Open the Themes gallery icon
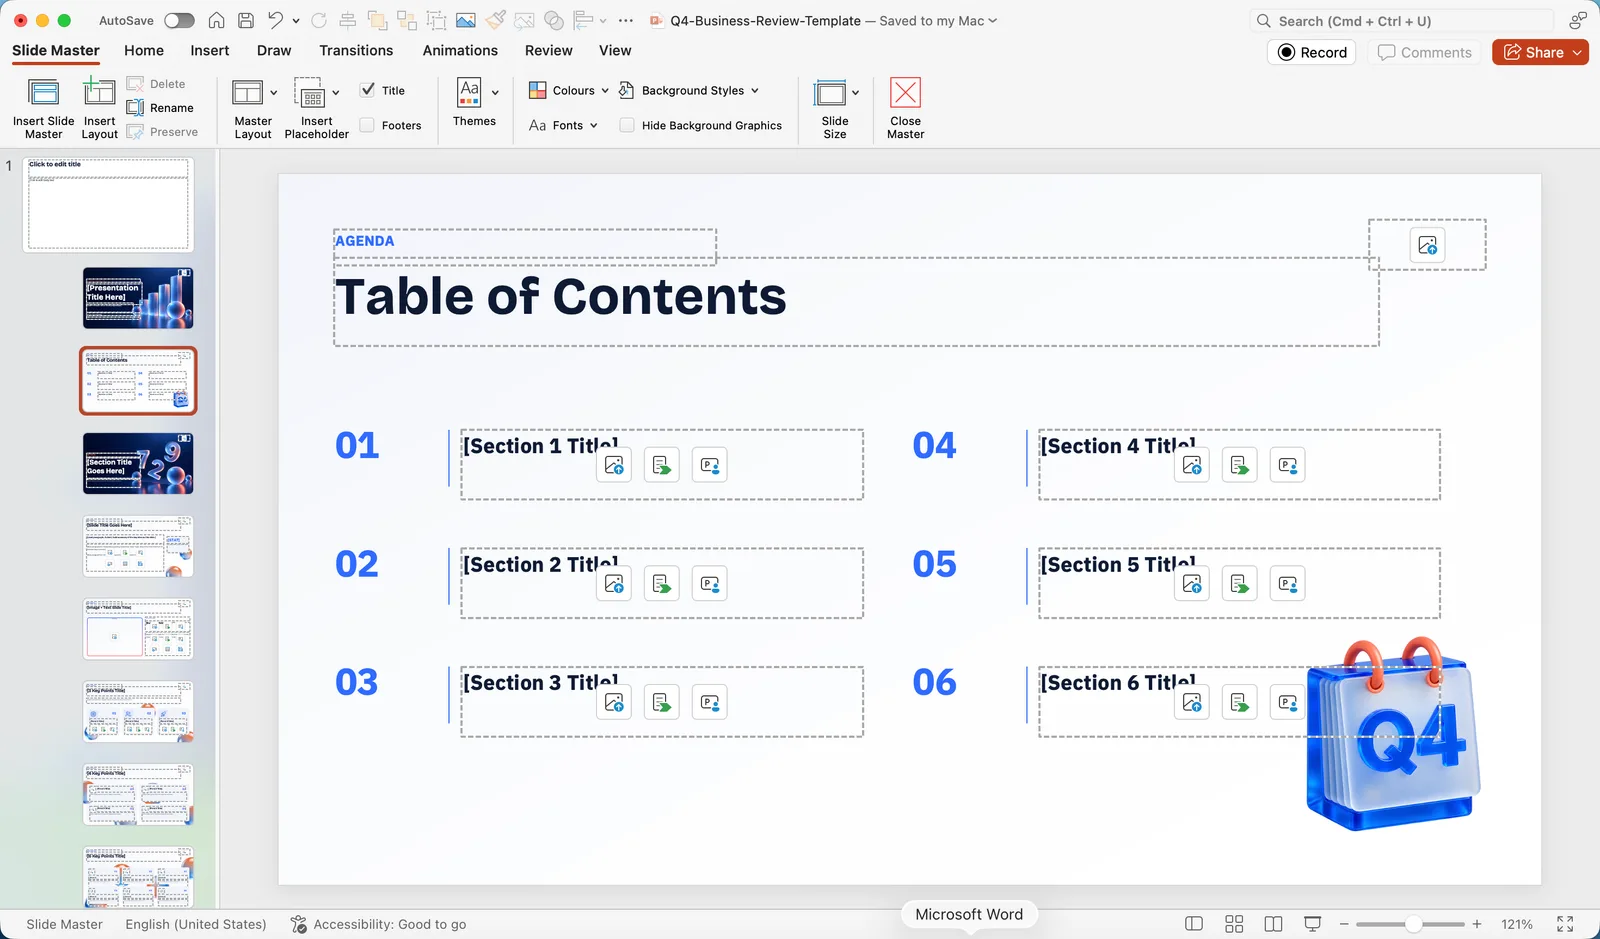This screenshot has height=939, width=1600. tap(469, 92)
